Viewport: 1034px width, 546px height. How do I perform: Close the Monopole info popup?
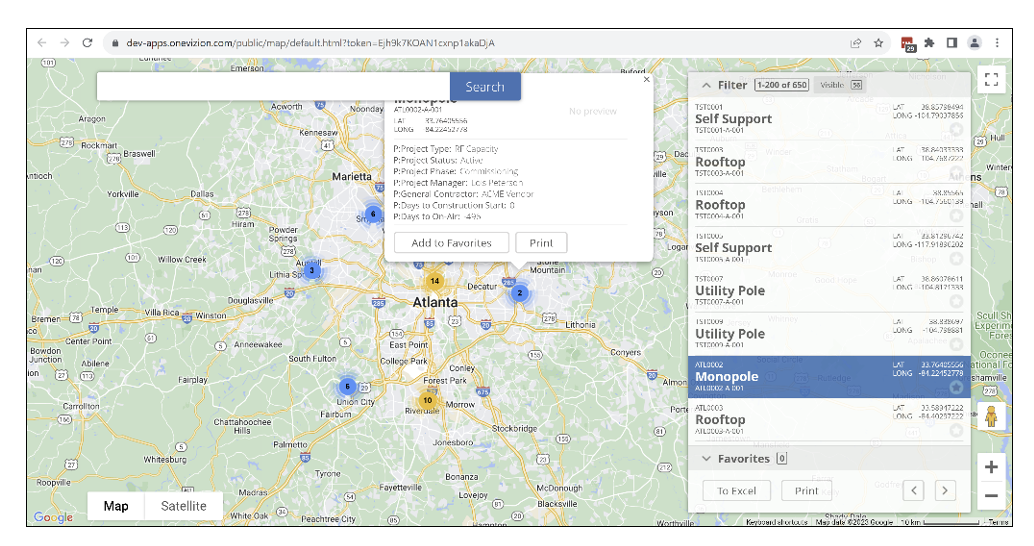click(x=646, y=79)
